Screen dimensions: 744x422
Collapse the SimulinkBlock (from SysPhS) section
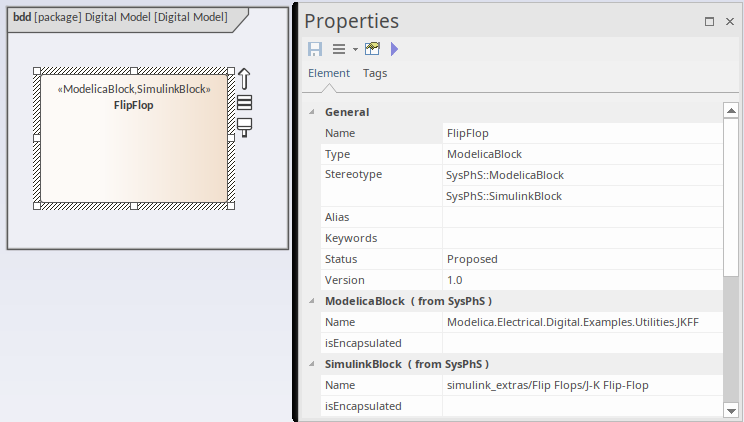pos(311,364)
